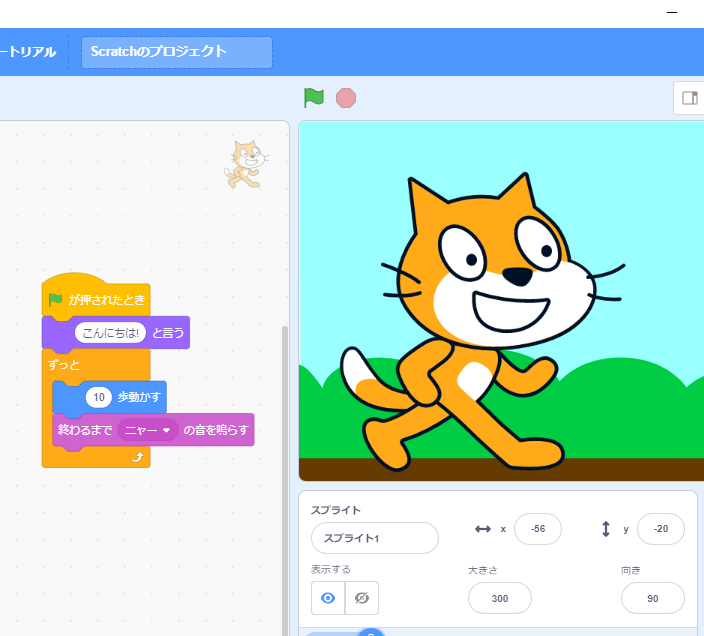Screen dimensions: 704x636
Task: Click the cat sprite watermark in workspace
Action: (x=245, y=164)
